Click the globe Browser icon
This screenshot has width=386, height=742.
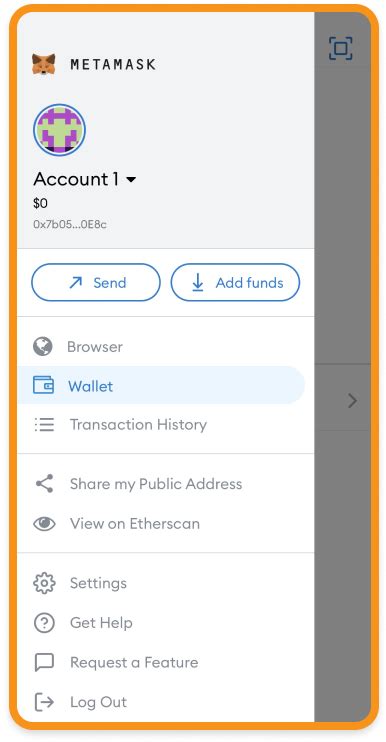tap(43, 346)
